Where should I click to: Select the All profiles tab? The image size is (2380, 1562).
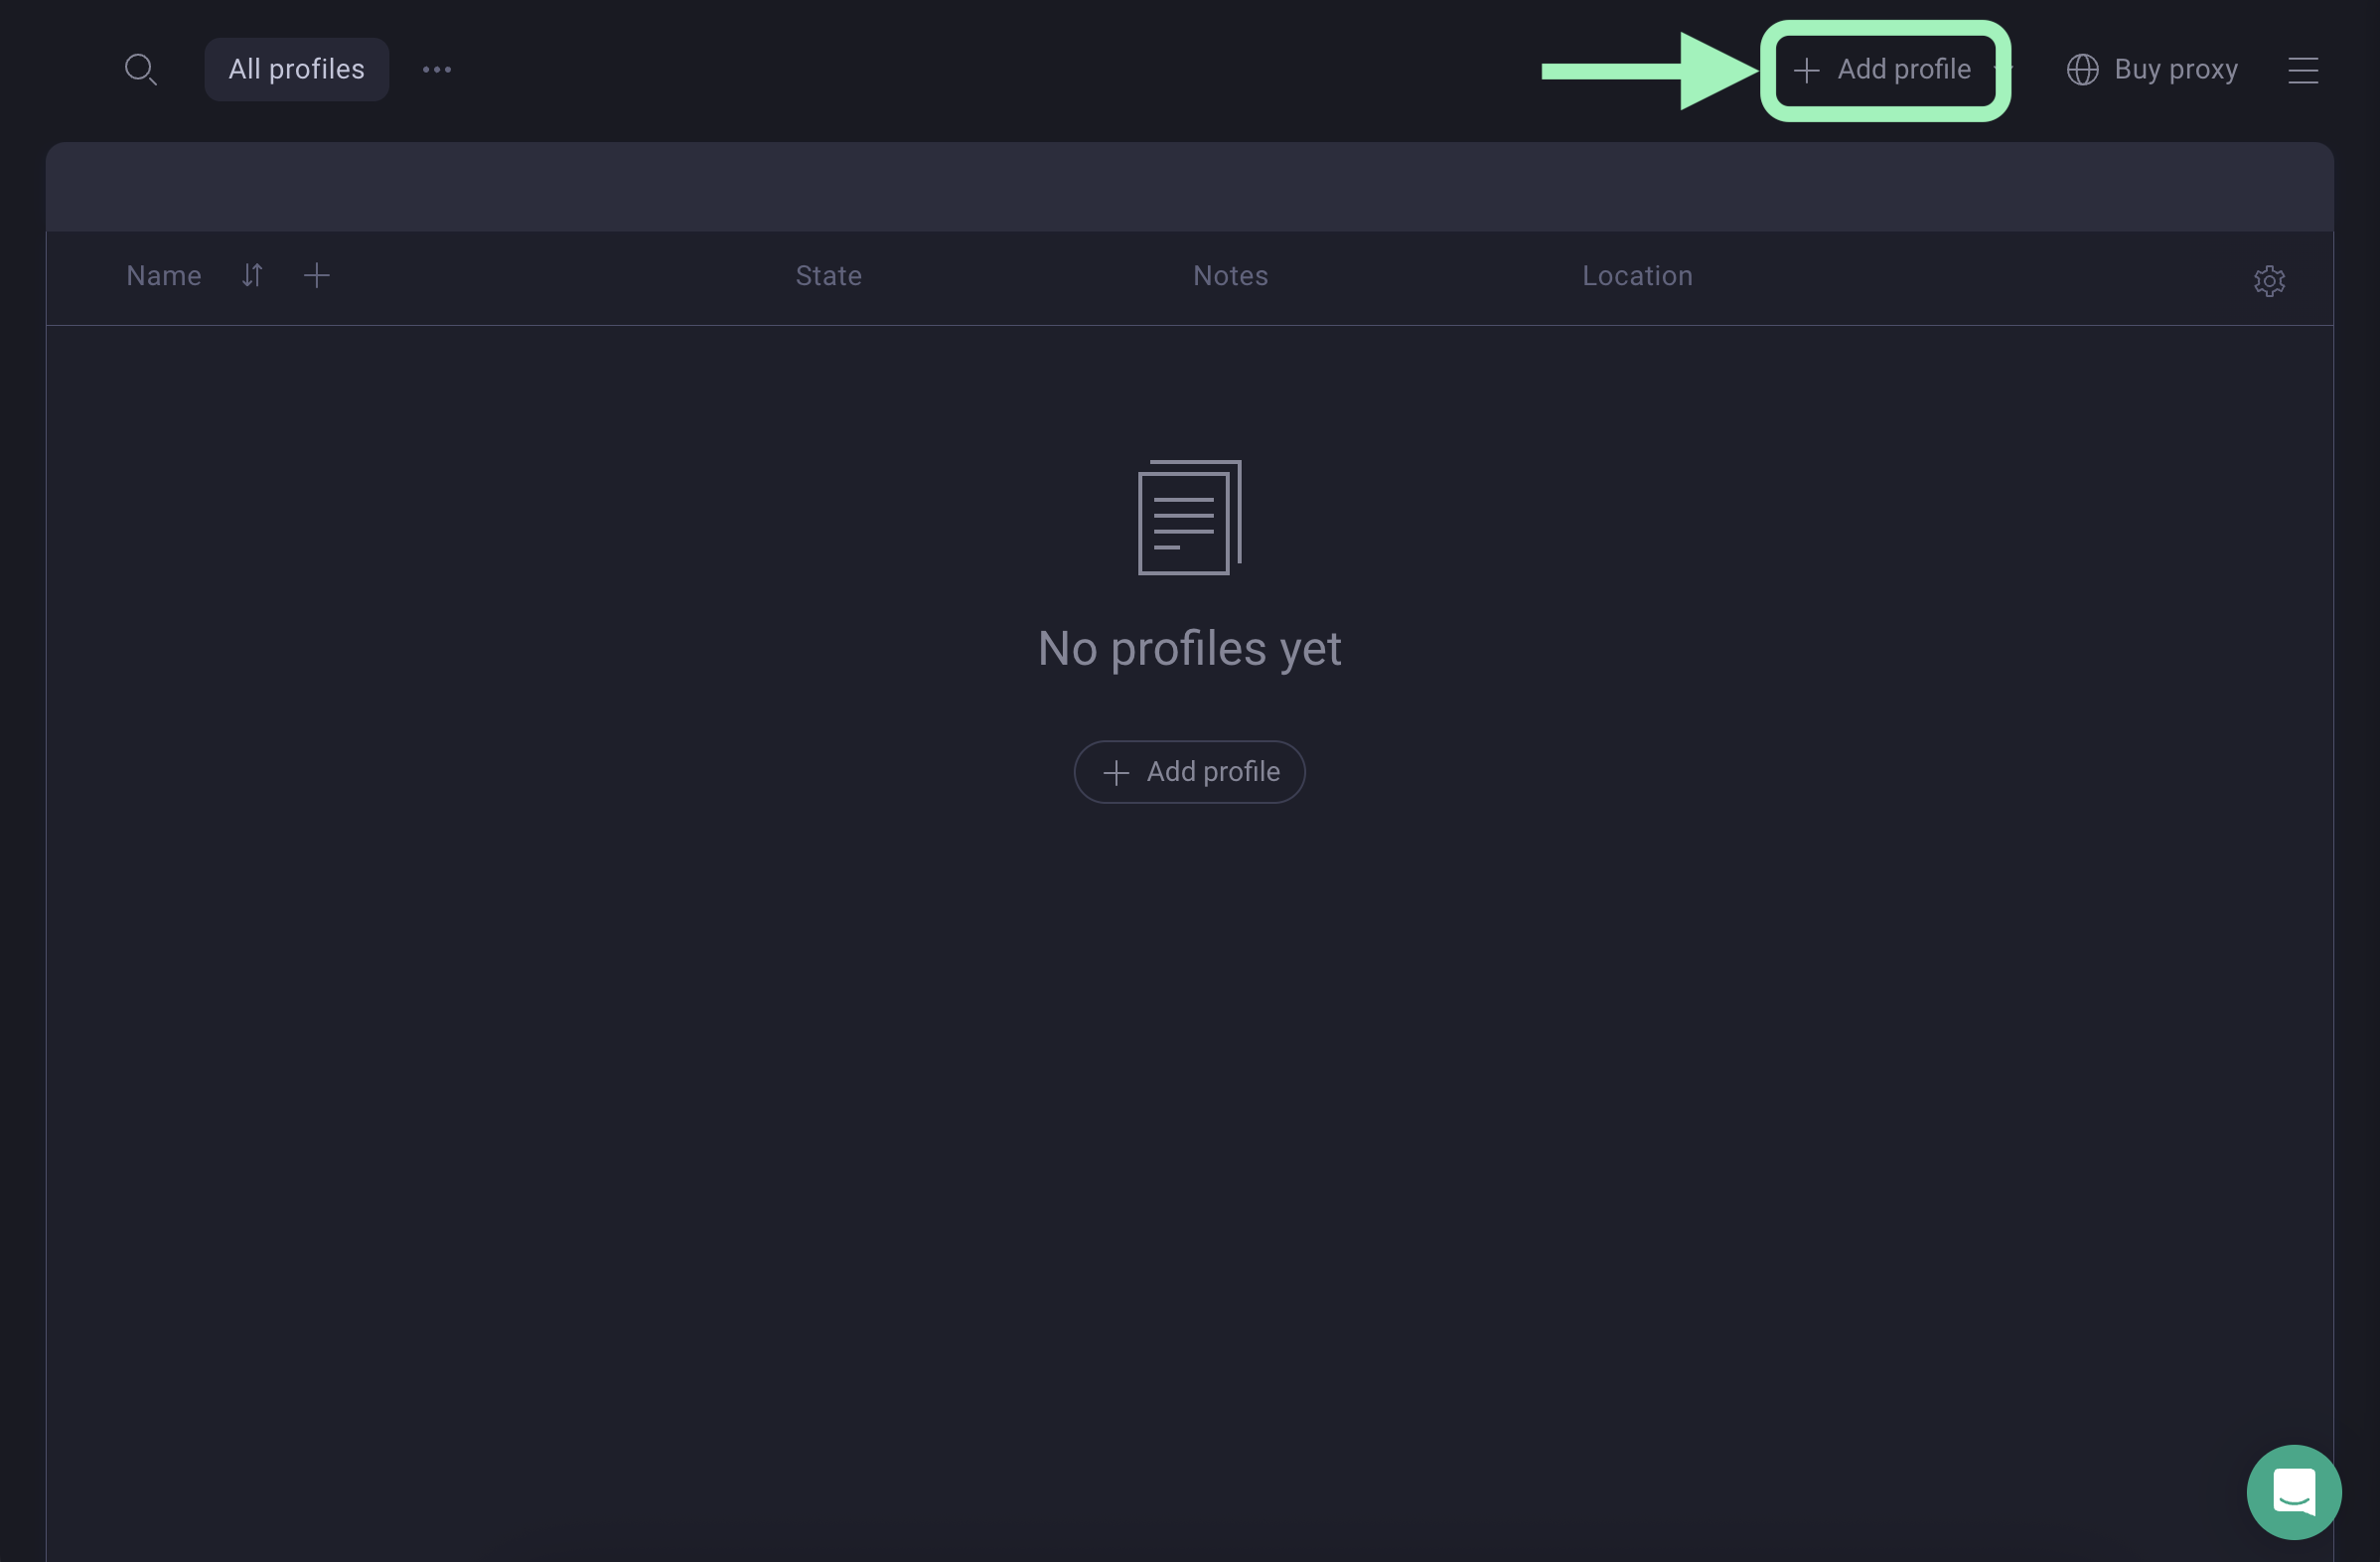[296, 69]
